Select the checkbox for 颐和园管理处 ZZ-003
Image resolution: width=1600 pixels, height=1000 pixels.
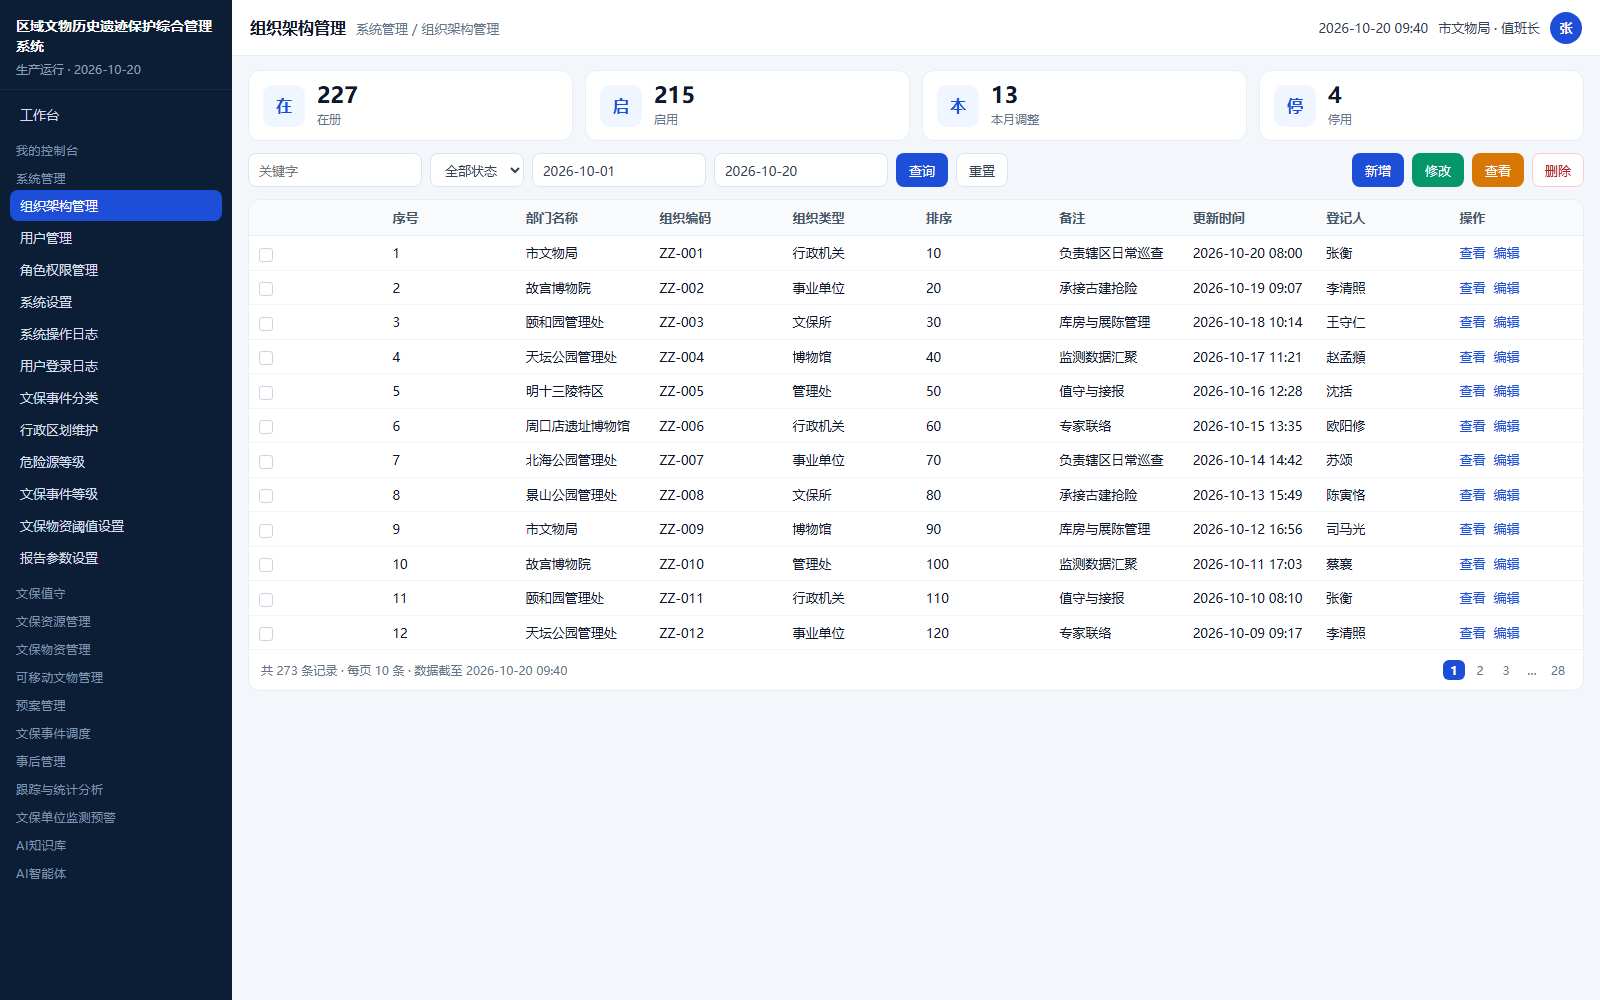pyautogui.click(x=266, y=323)
